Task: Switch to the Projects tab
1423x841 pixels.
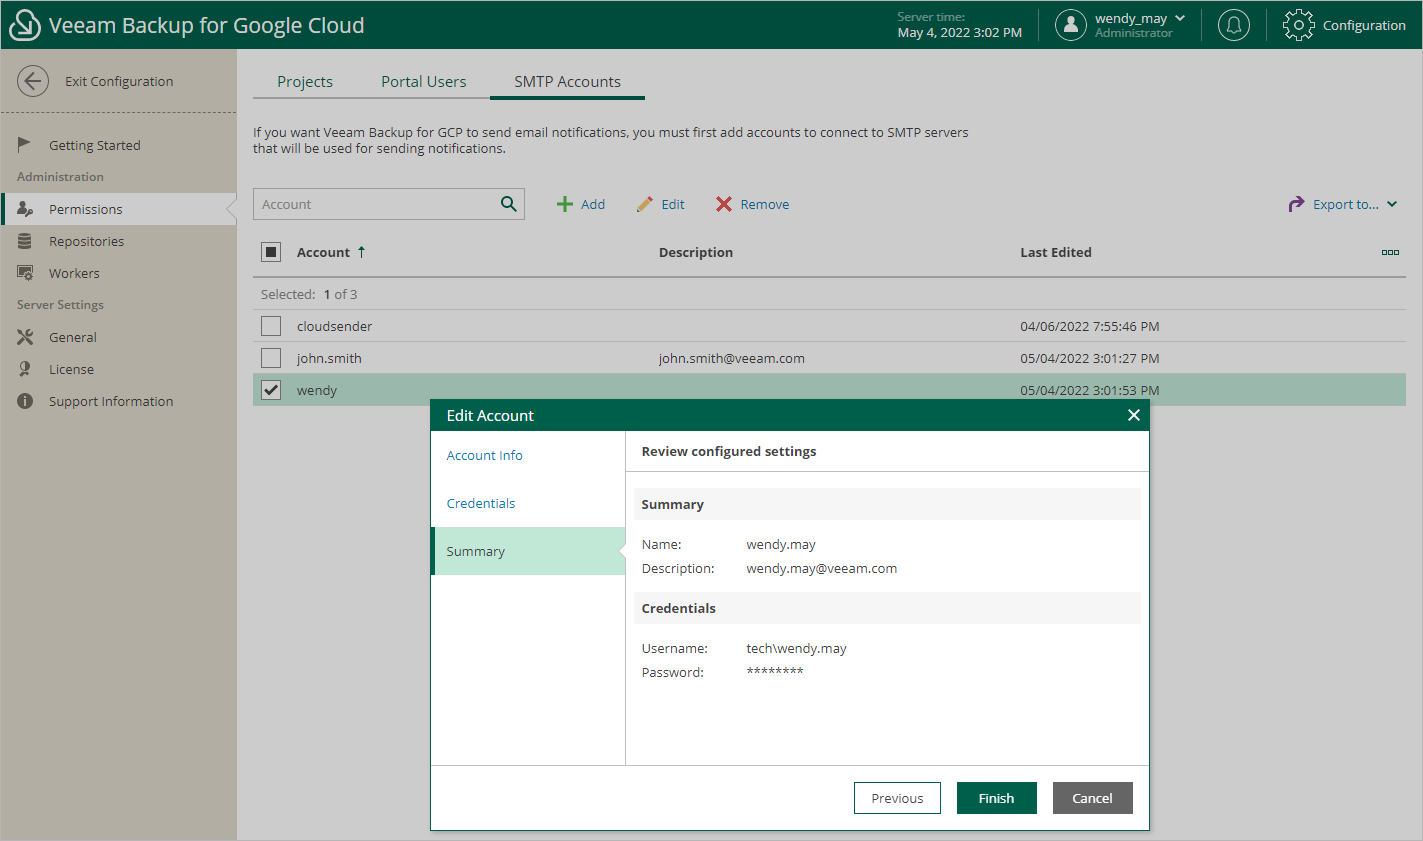Action: (305, 82)
